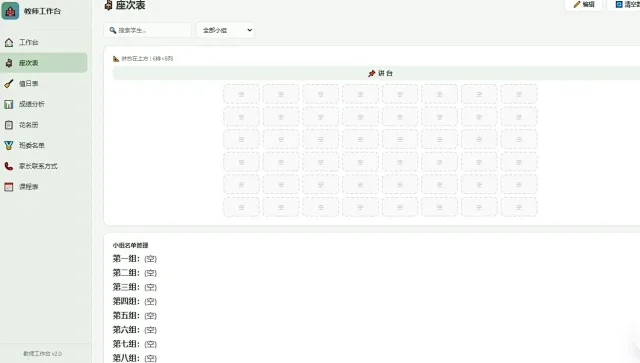The height and width of the screenshot is (363, 640).
Task: Click the bar chart icon for 成绩分析
Action: point(9,104)
